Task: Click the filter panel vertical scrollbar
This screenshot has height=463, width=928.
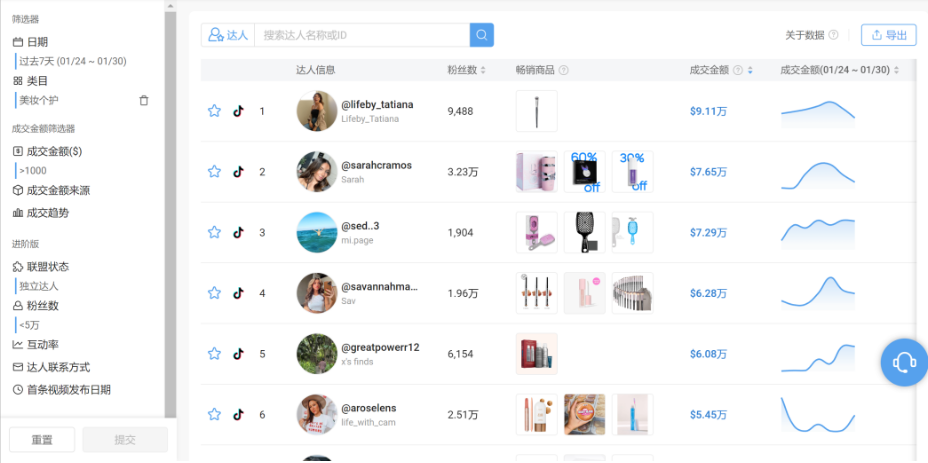Action: [x=170, y=200]
